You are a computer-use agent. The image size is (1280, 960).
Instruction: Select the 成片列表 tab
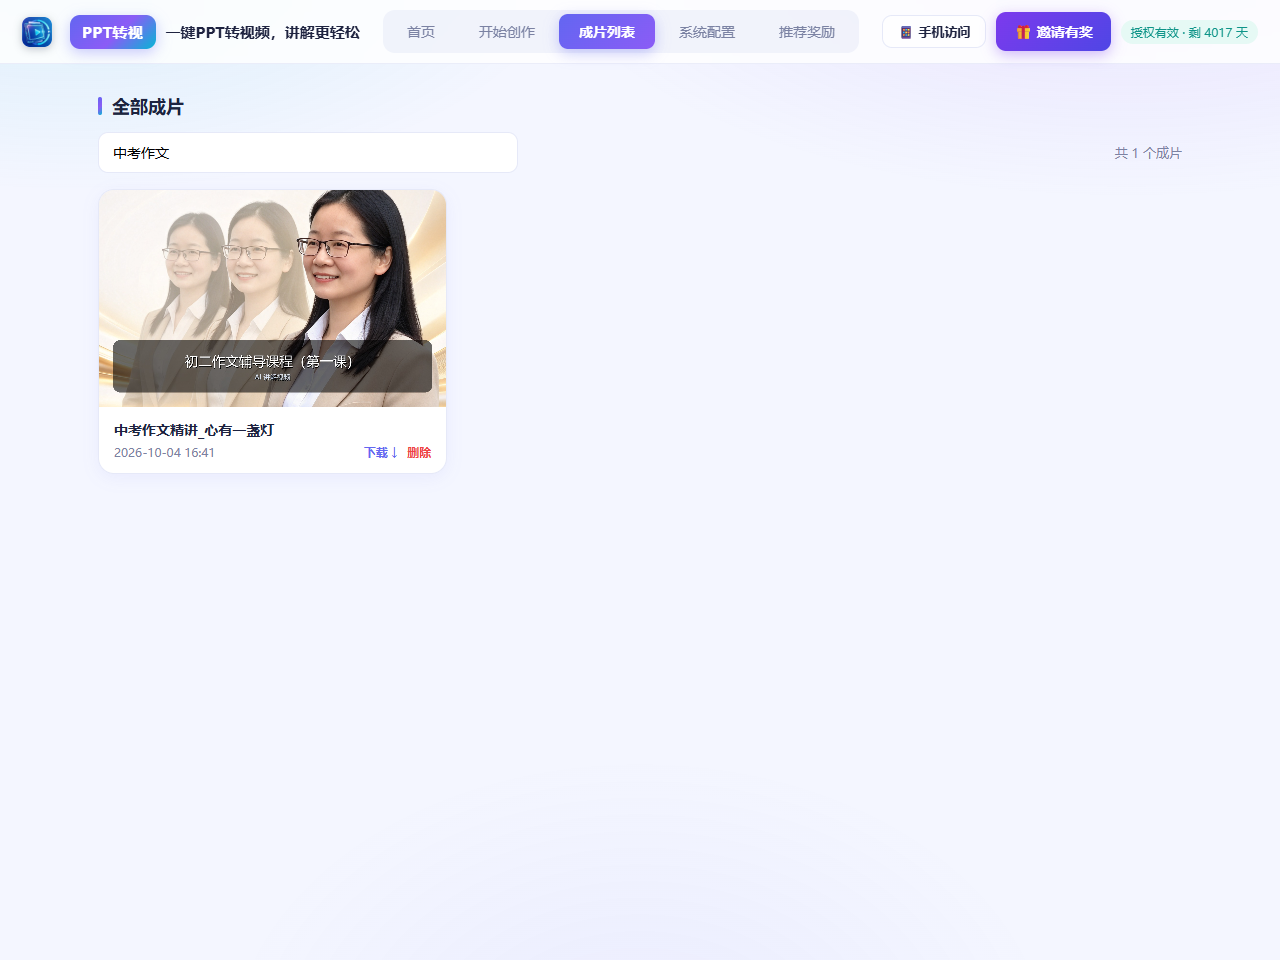pyautogui.click(x=607, y=32)
